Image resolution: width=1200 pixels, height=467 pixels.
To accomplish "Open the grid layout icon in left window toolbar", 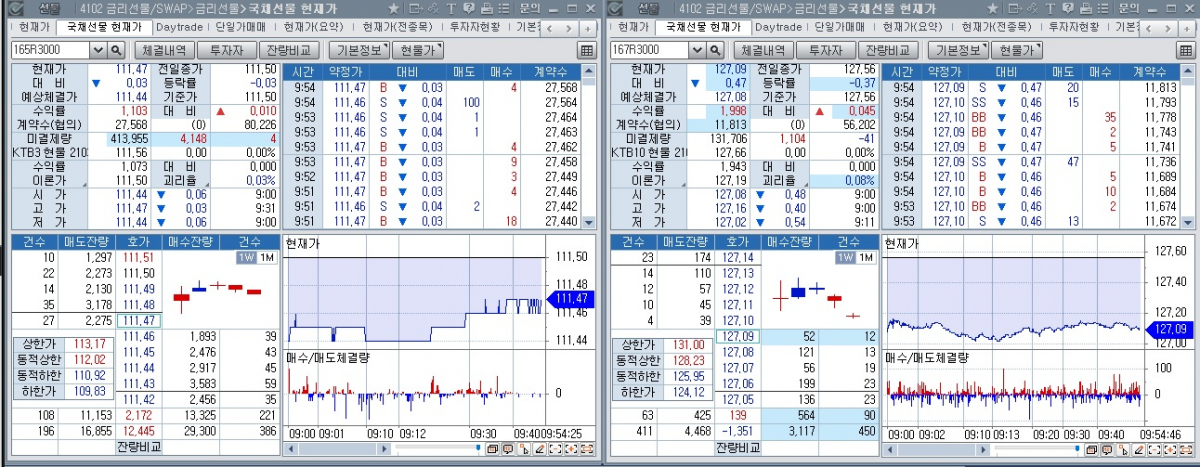I will pos(586,50).
